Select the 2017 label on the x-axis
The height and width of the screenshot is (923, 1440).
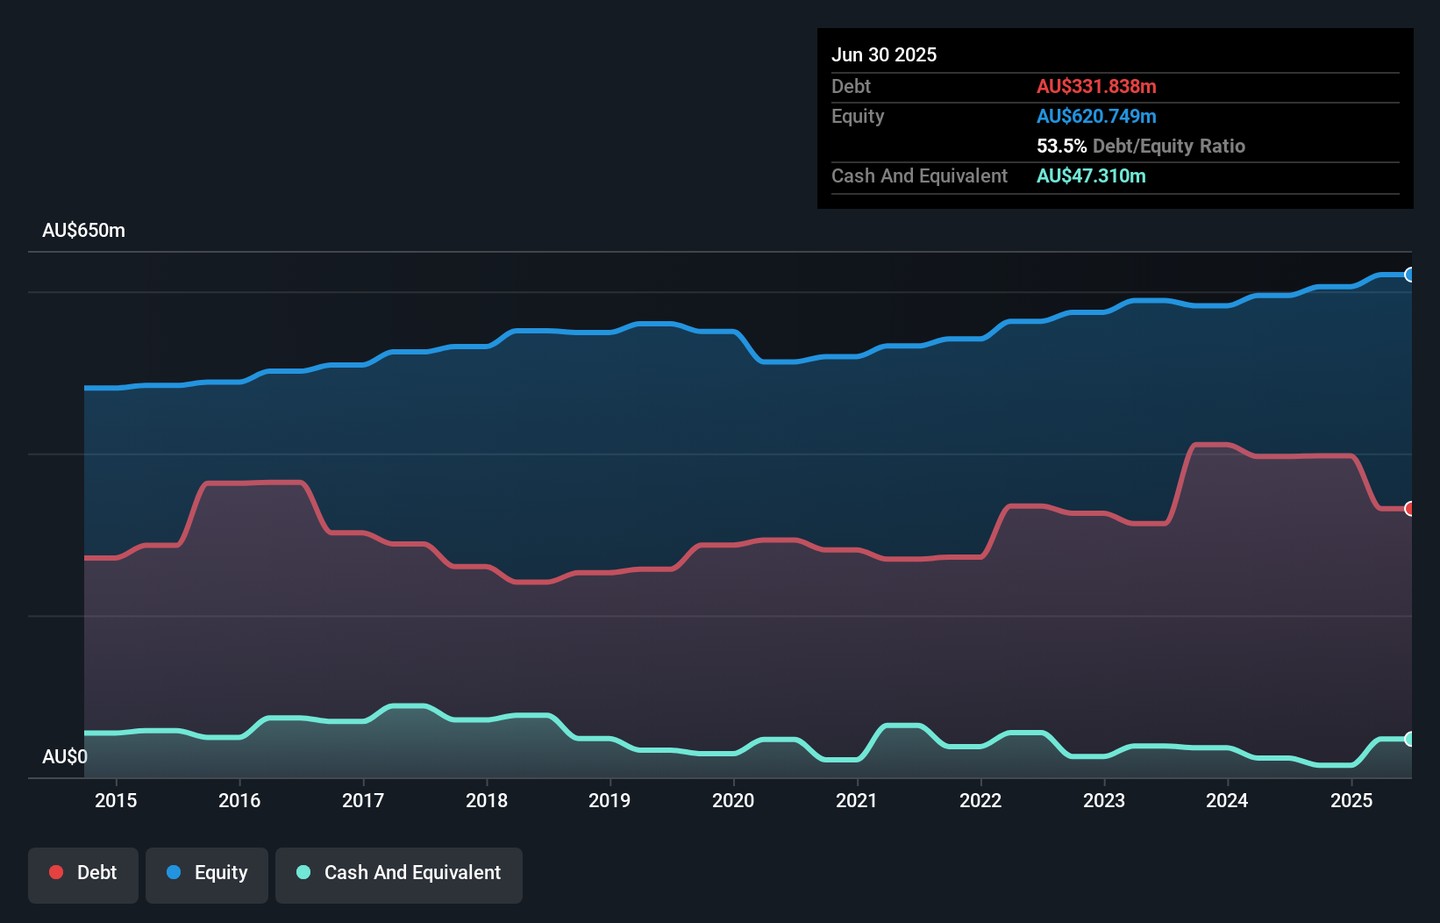click(363, 800)
